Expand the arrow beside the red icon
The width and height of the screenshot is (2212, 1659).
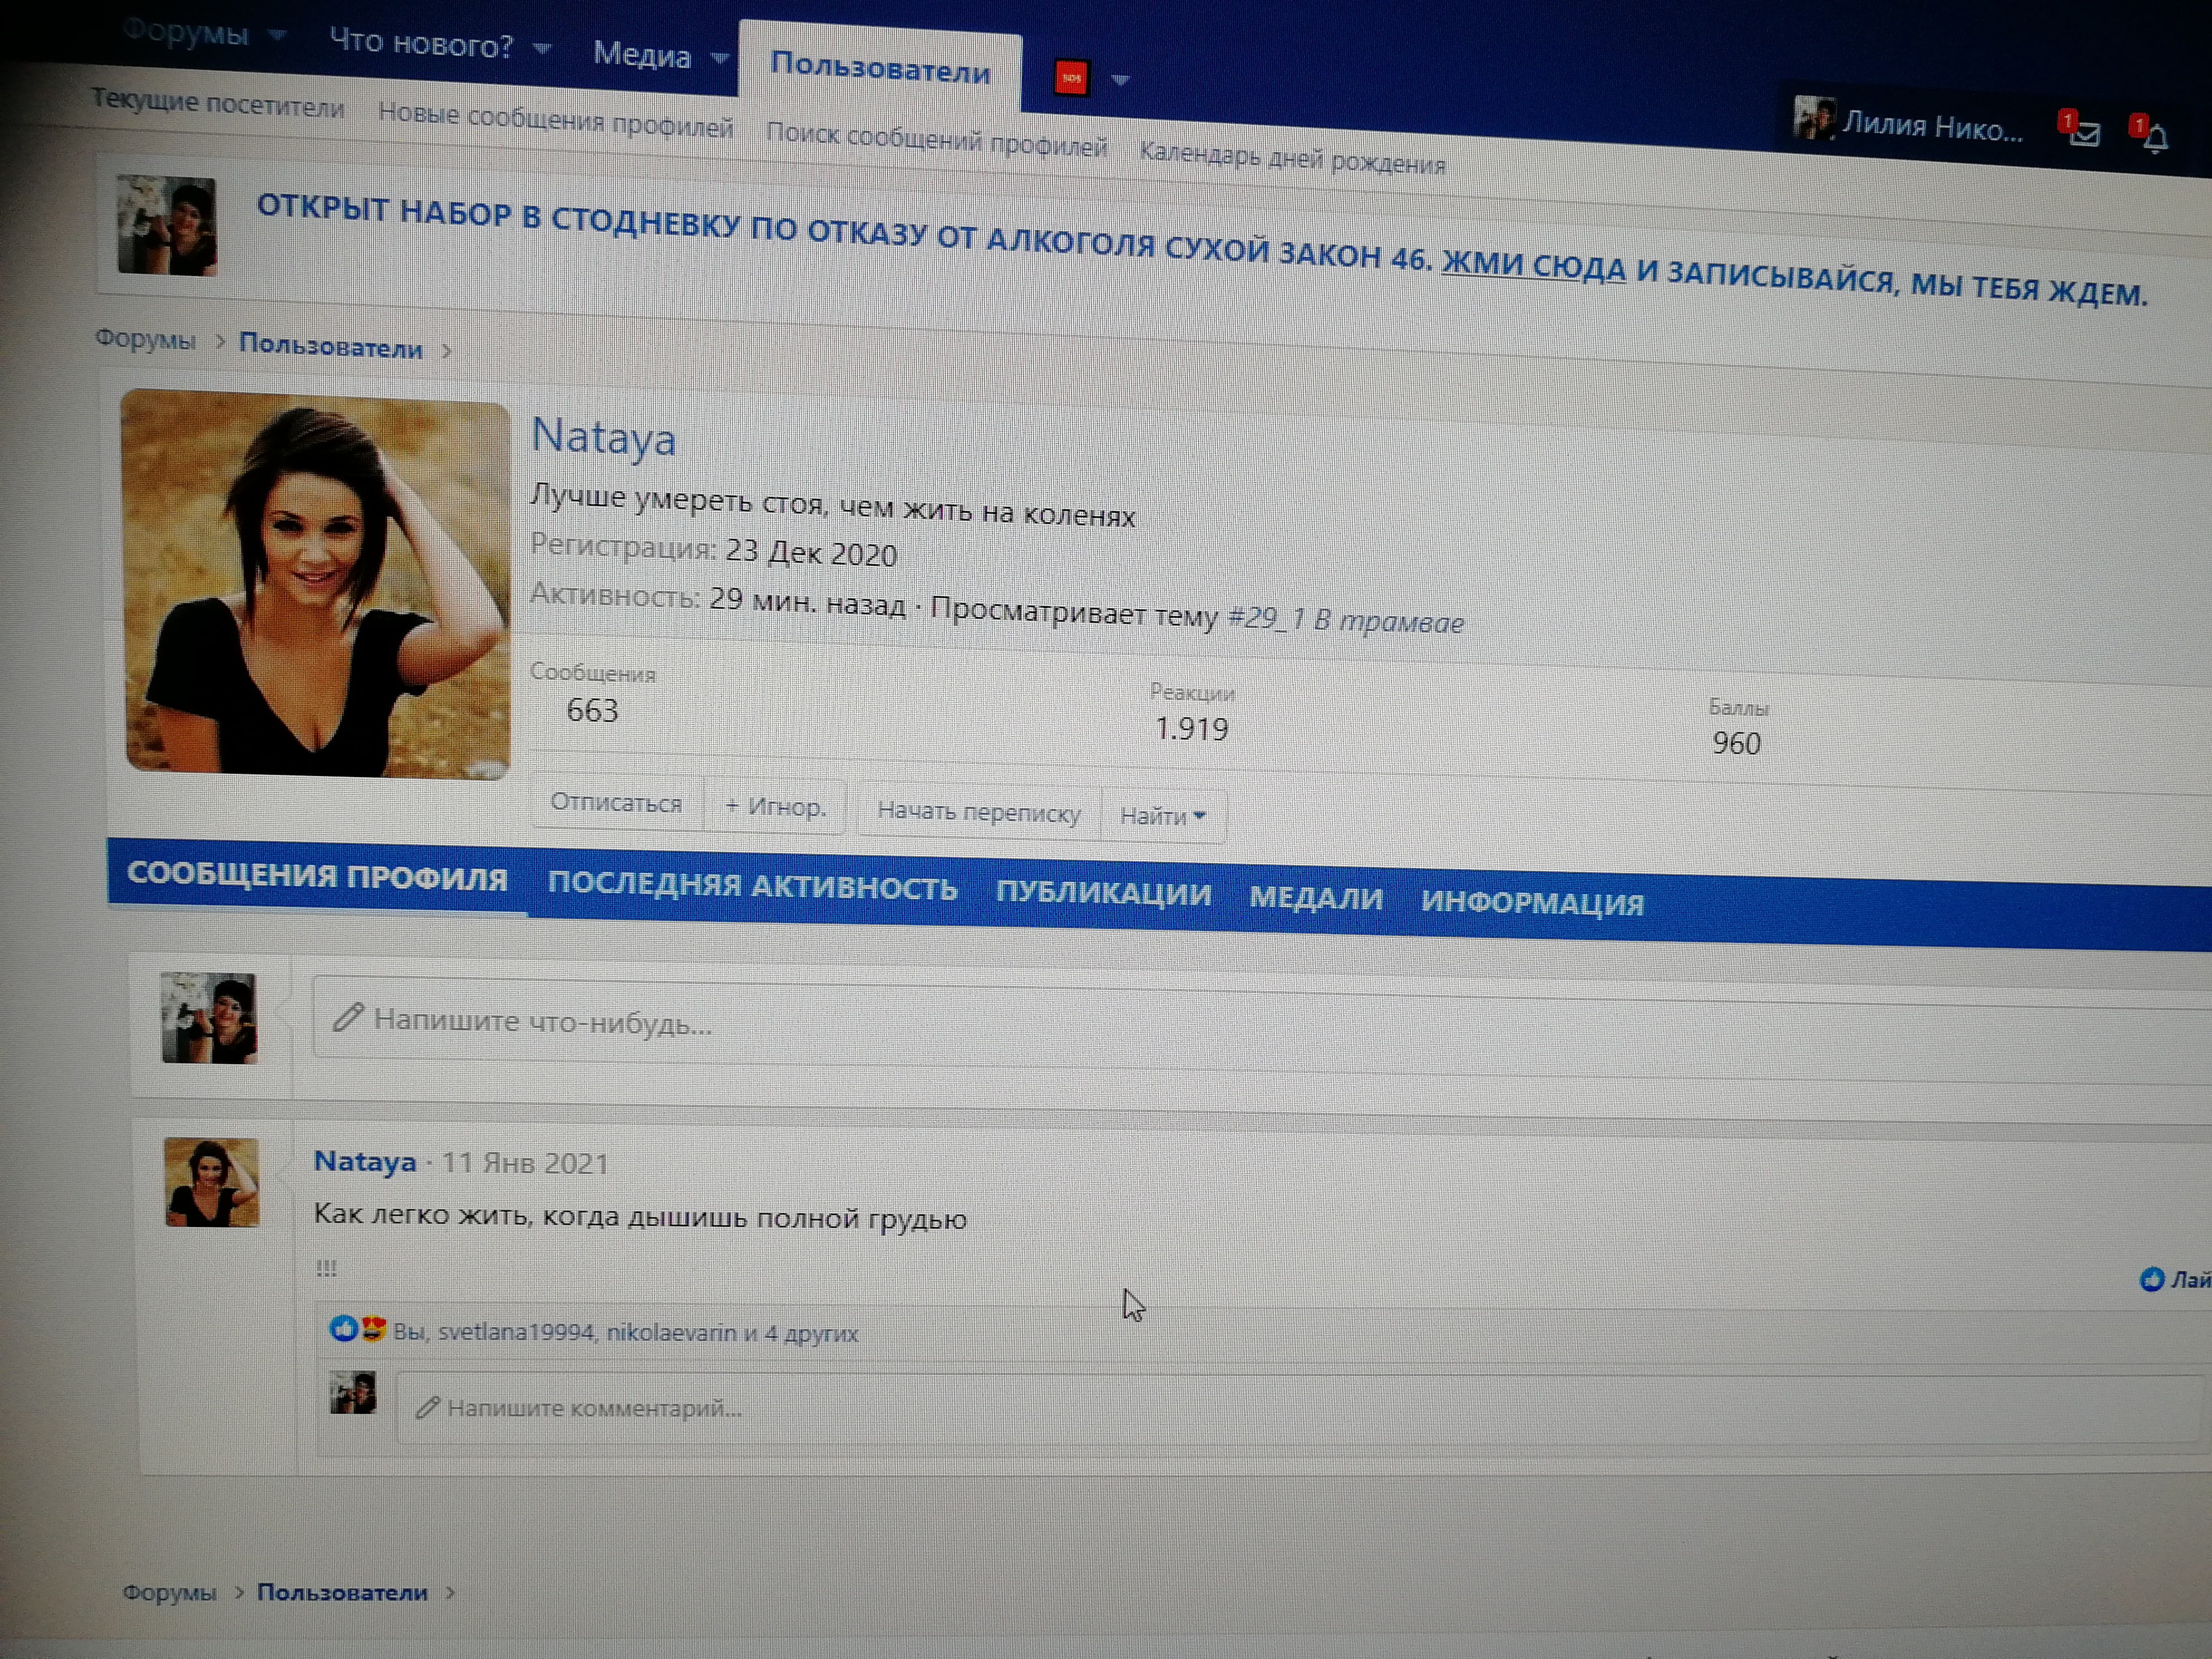1120,80
